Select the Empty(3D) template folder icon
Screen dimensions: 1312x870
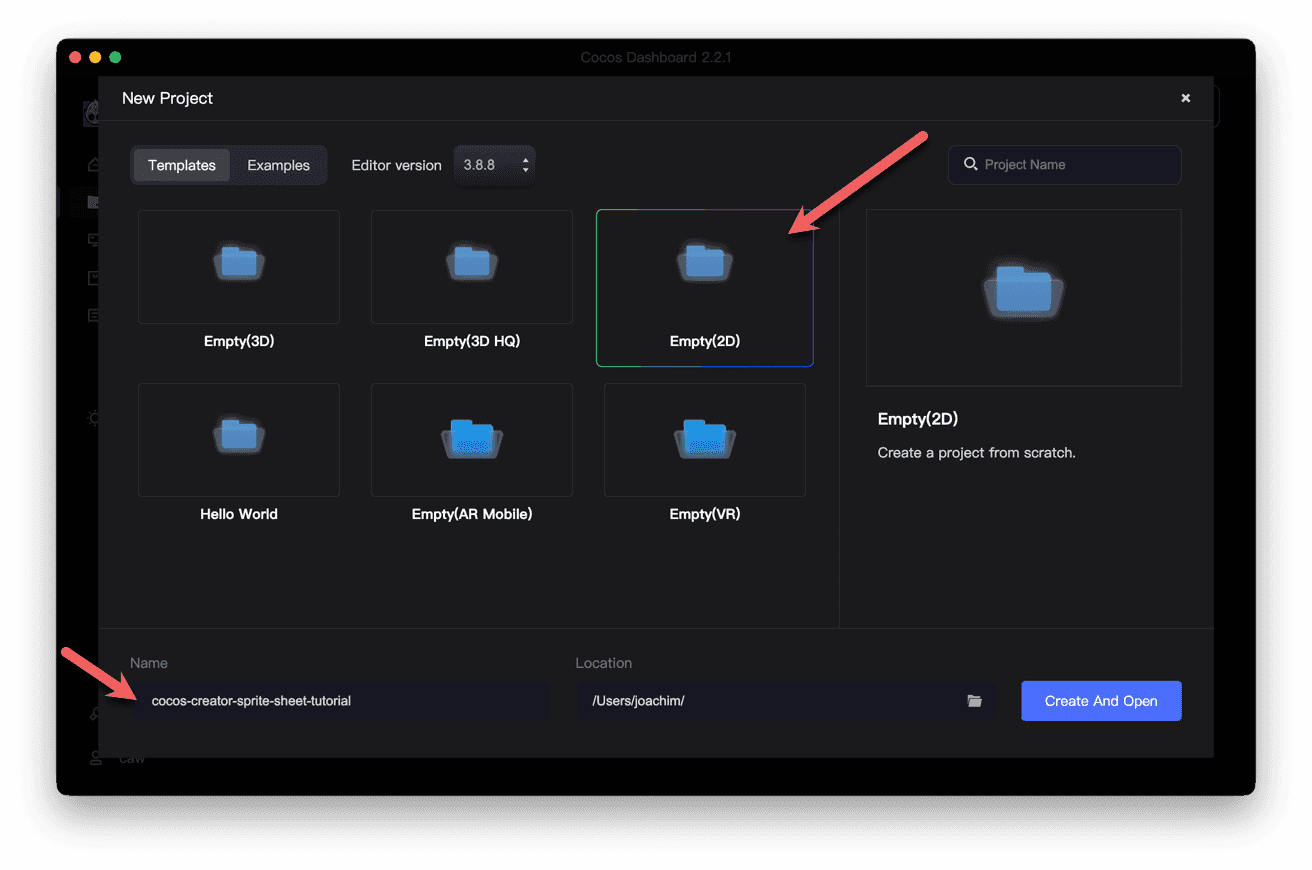pos(239,262)
